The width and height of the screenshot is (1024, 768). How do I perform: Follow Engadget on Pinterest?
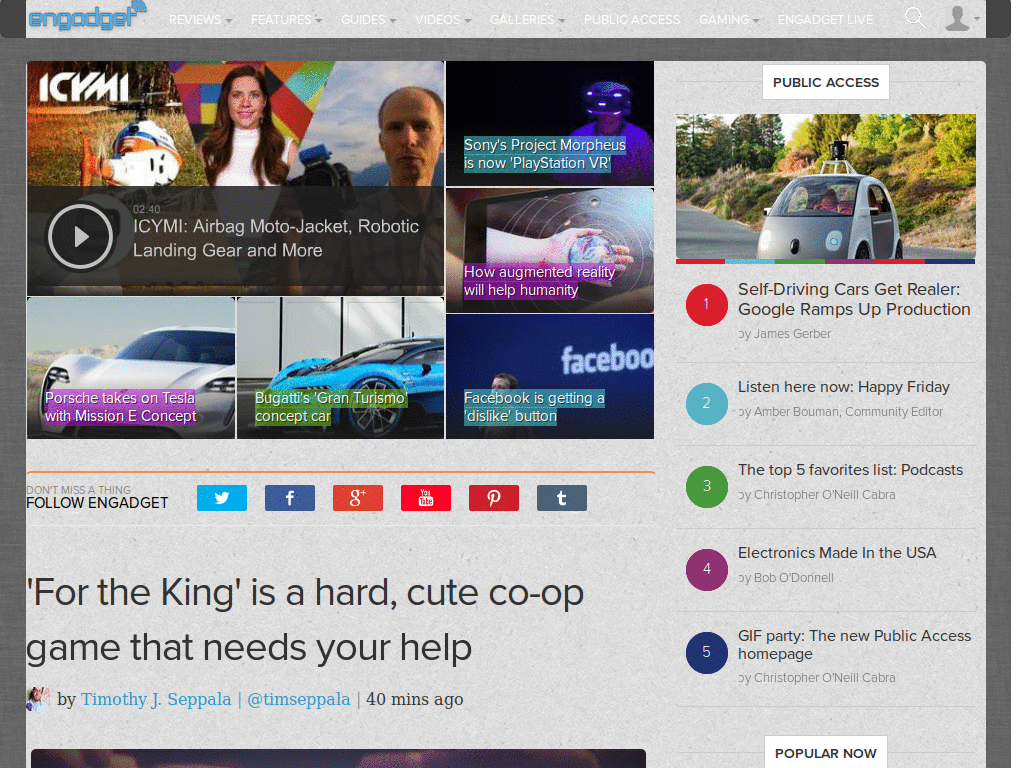pos(494,498)
